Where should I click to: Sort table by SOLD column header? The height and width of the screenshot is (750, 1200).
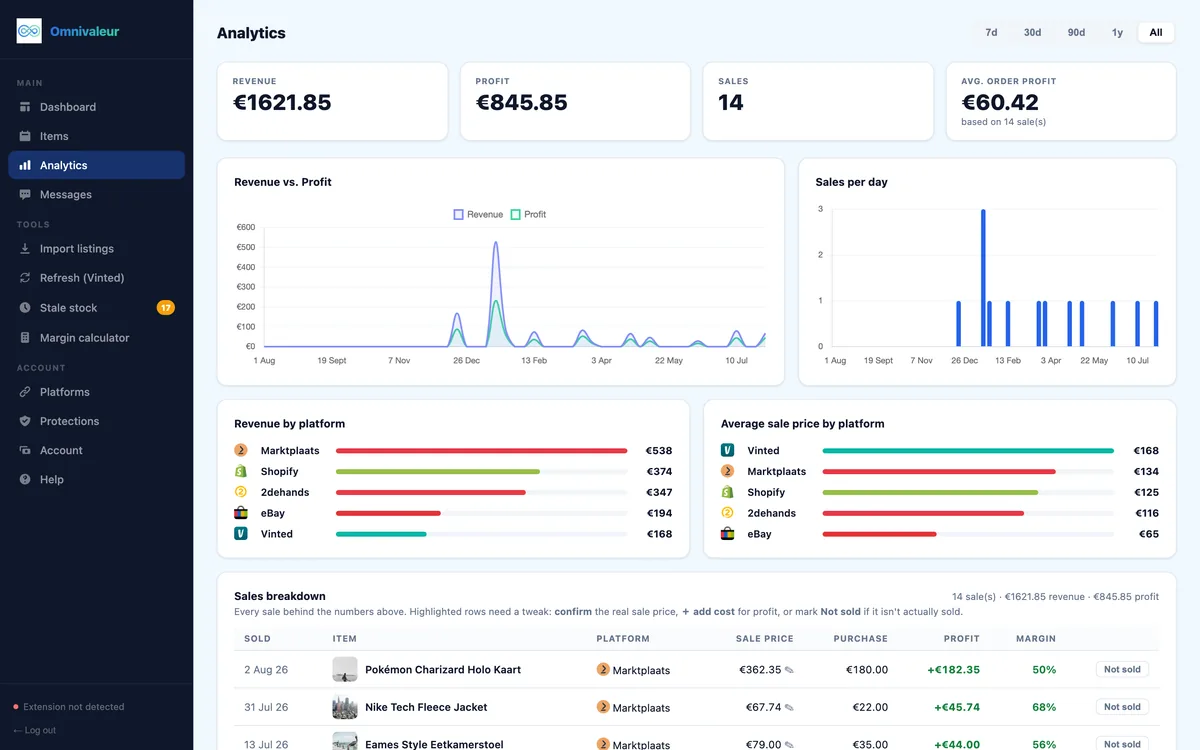(257, 638)
